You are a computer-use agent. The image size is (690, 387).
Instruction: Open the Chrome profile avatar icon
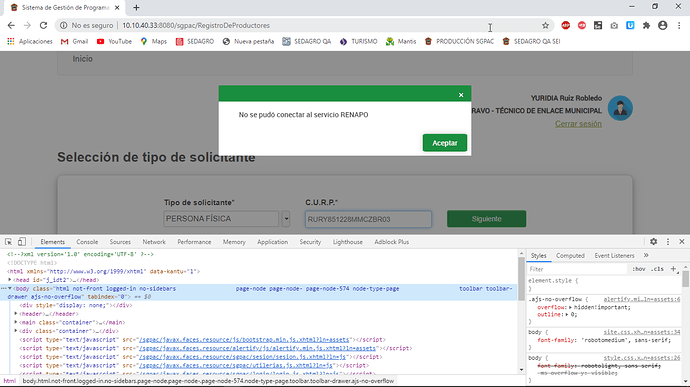coord(662,26)
